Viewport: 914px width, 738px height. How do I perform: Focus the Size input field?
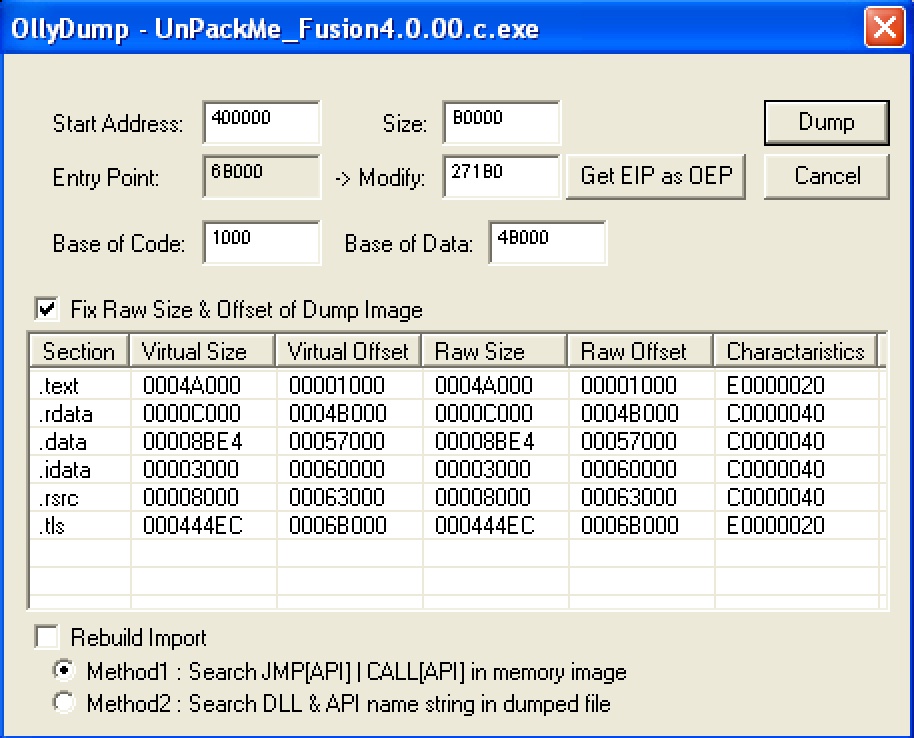tap(501, 122)
